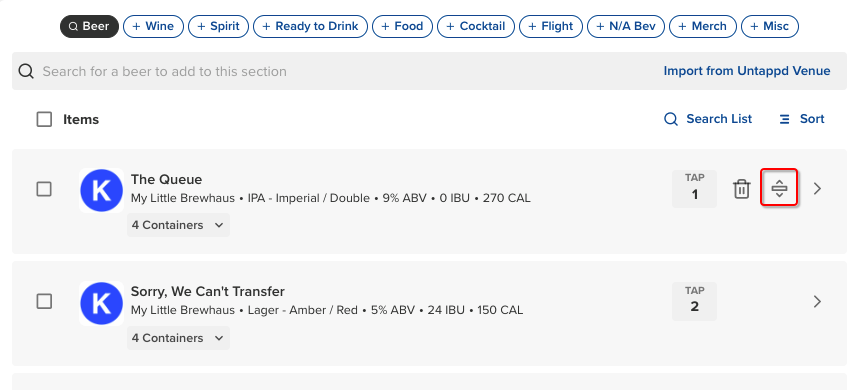Click the TAP 1 number badge
This screenshot has width=850, height=390.
tap(694, 189)
